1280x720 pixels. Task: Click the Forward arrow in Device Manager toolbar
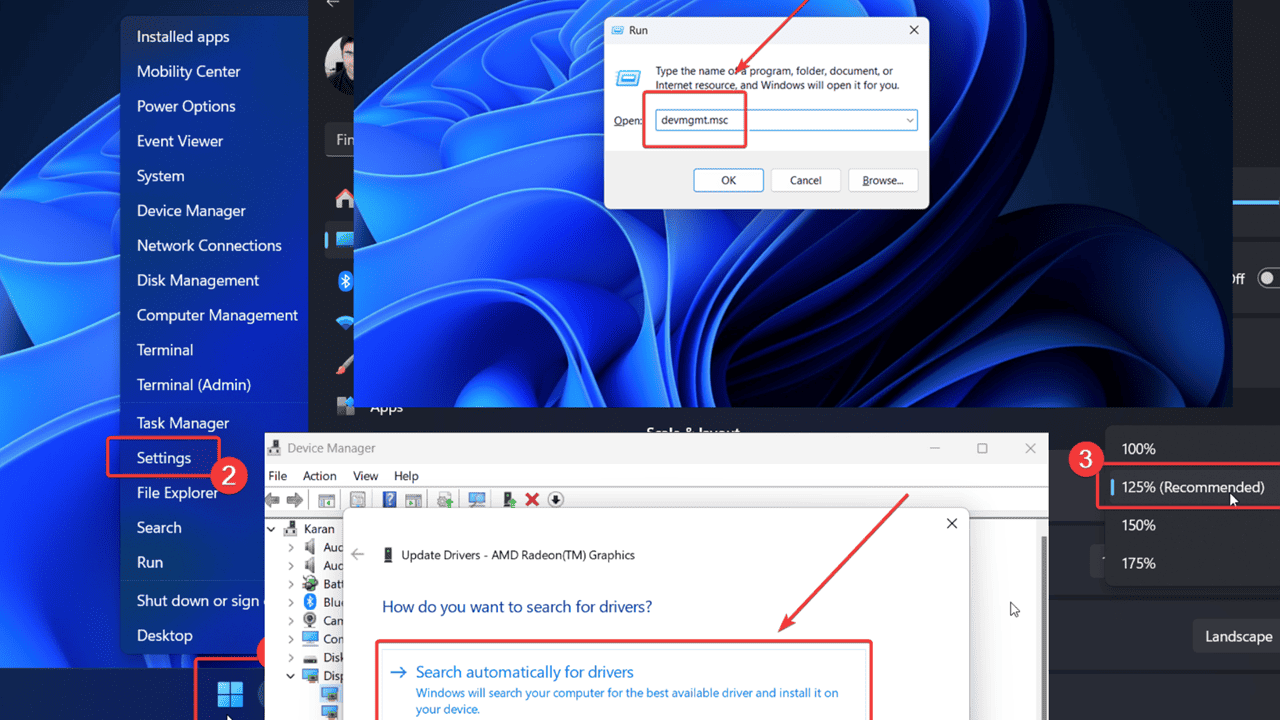click(295, 500)
